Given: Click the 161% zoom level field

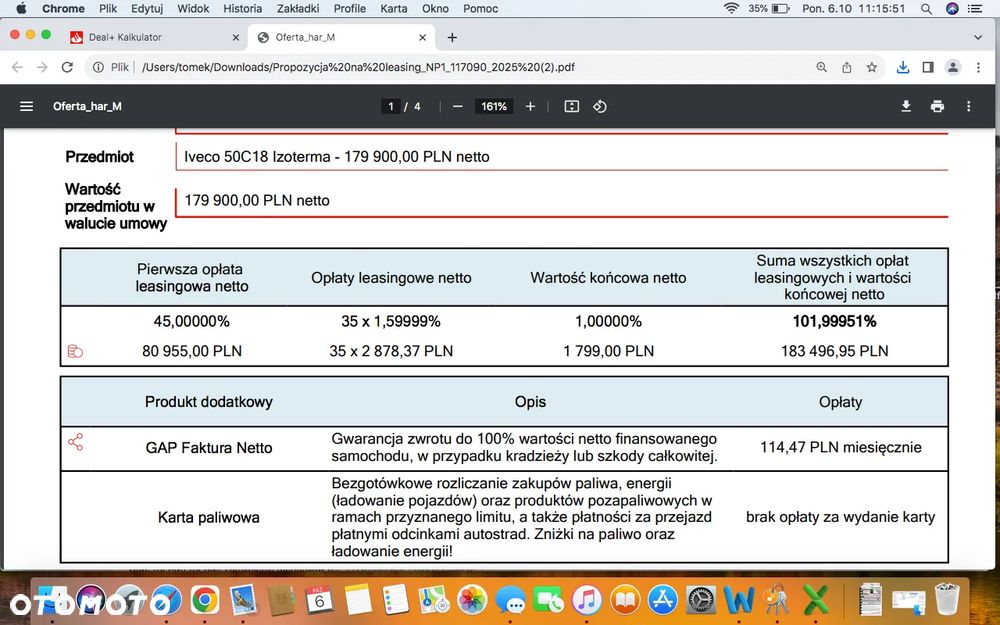Looking at the screenshot, I should (x=494, y=107).
